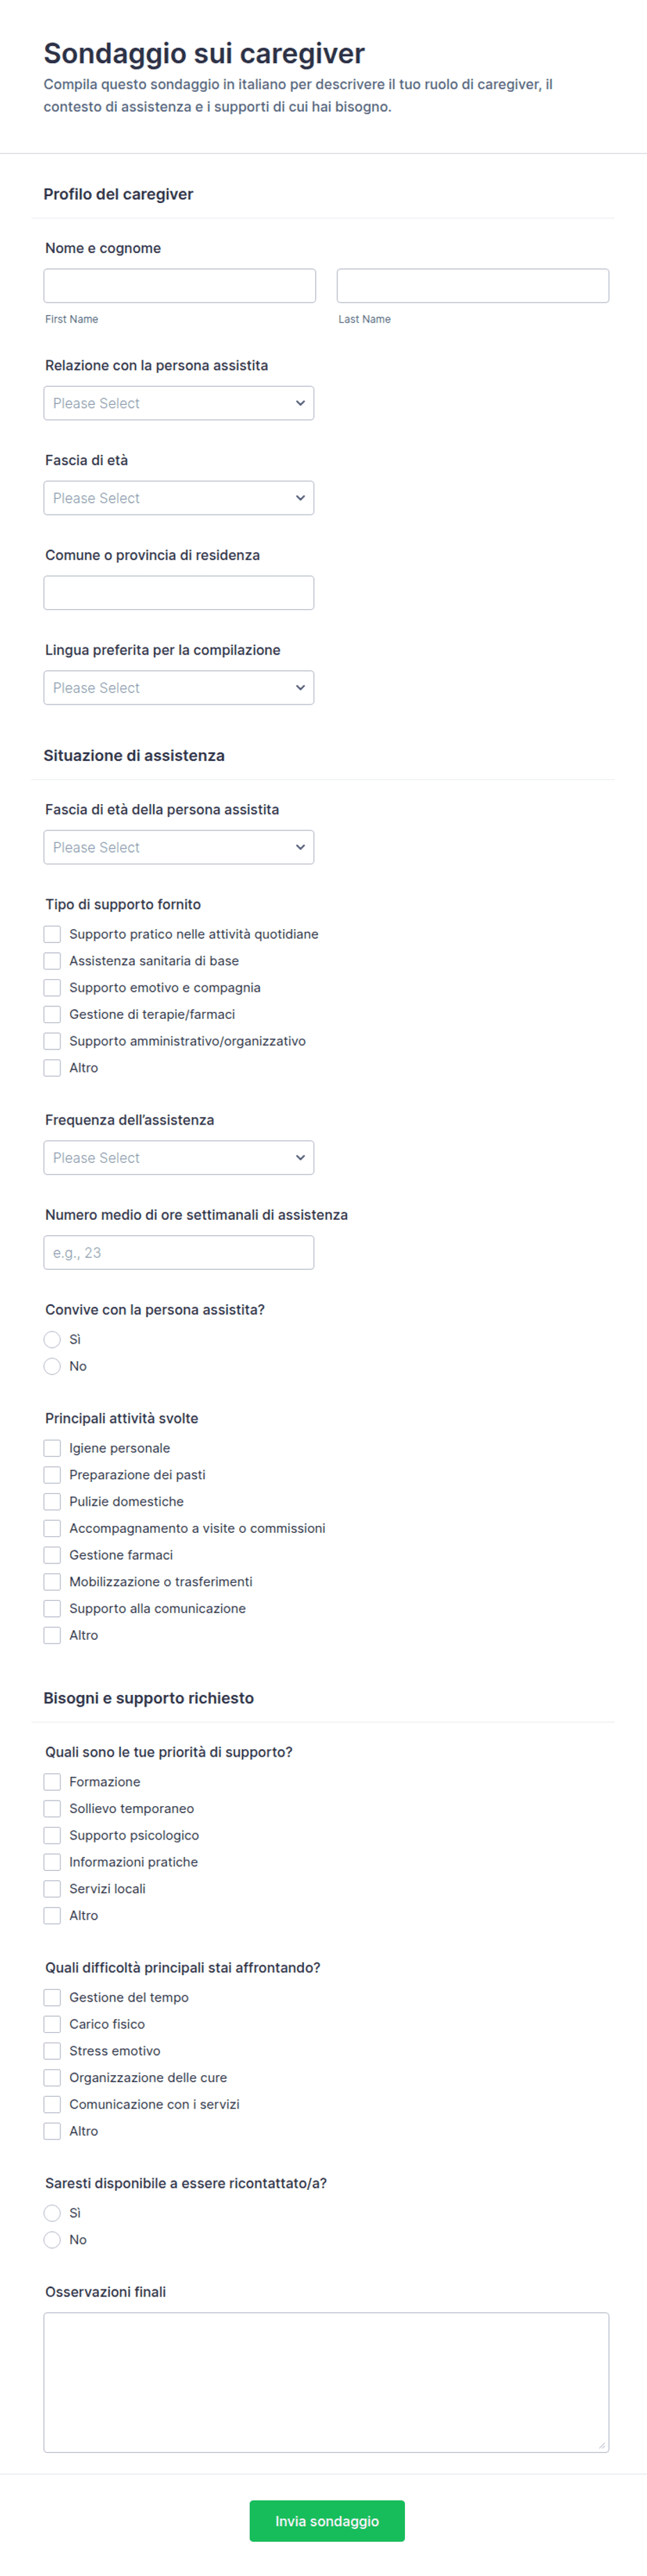
Task: Click the Last Name input field
Action: click(473, 286)
